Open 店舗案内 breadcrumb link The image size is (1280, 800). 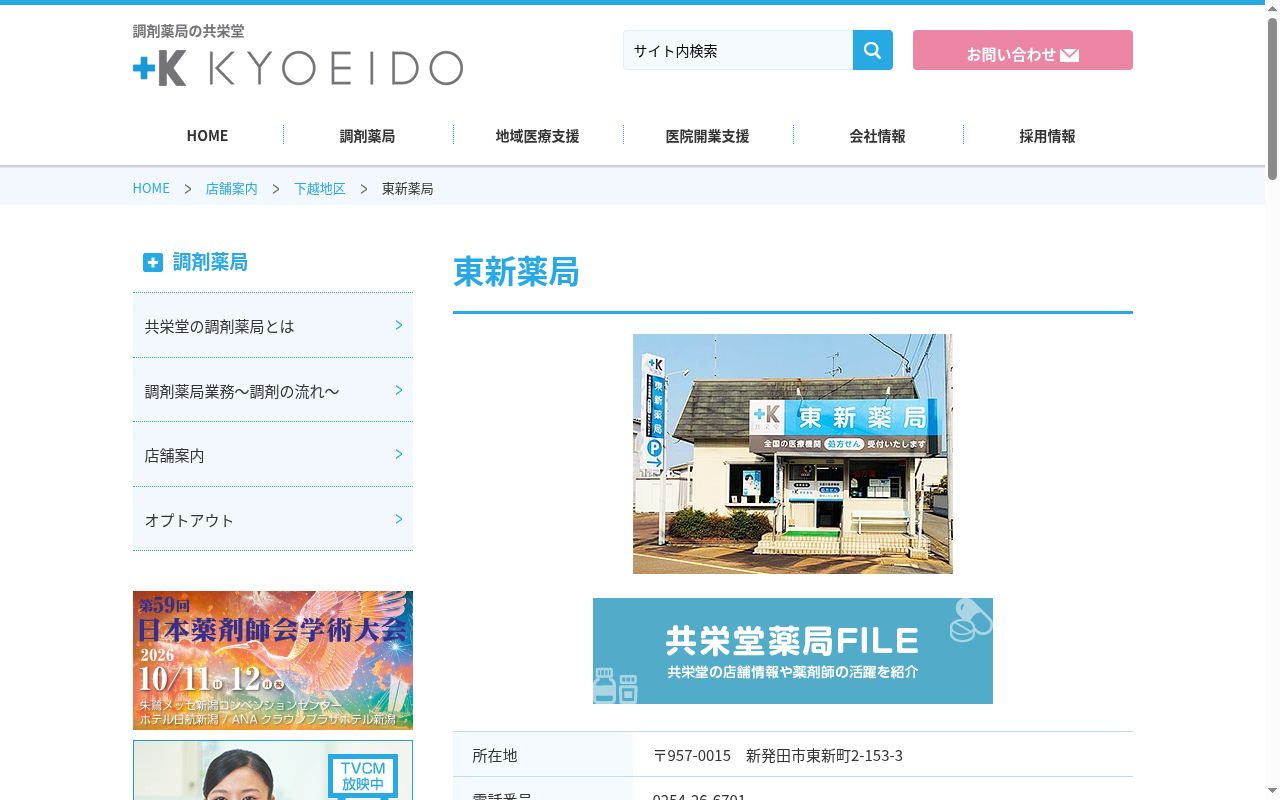click(231, 188)
